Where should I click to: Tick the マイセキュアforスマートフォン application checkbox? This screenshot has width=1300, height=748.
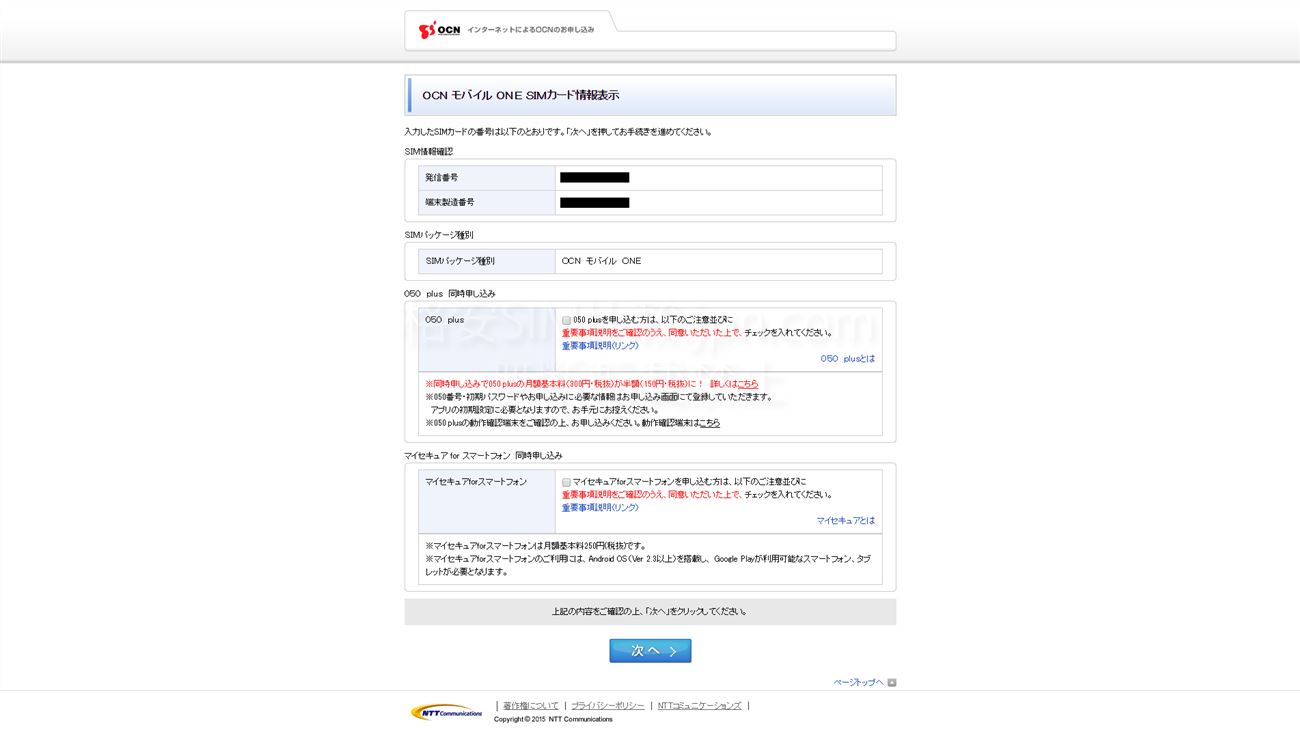[x=566, y=482]
